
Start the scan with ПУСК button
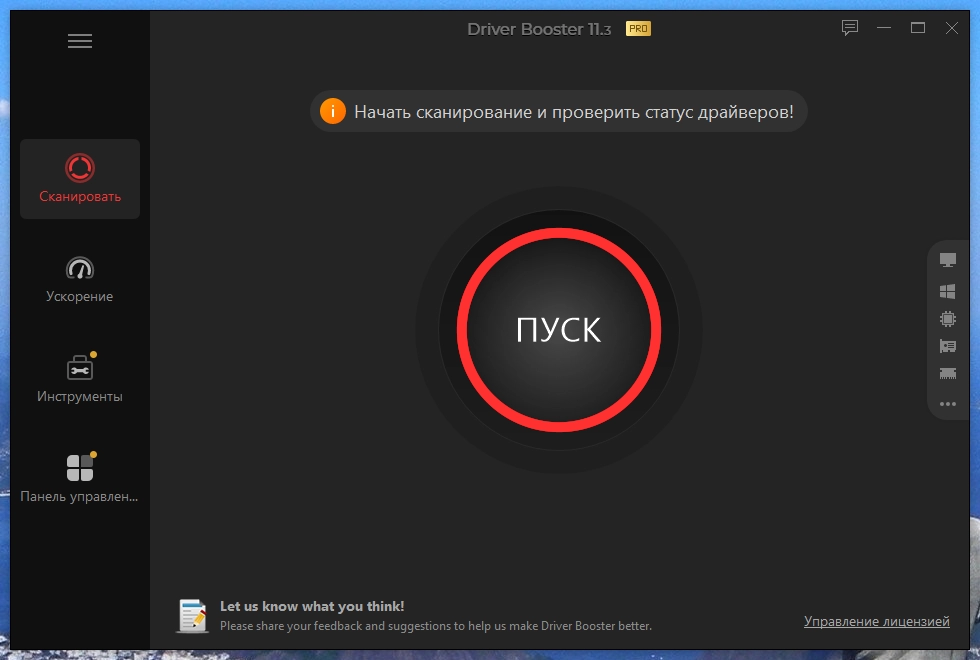pyautogui.click(x=559, y=329)
